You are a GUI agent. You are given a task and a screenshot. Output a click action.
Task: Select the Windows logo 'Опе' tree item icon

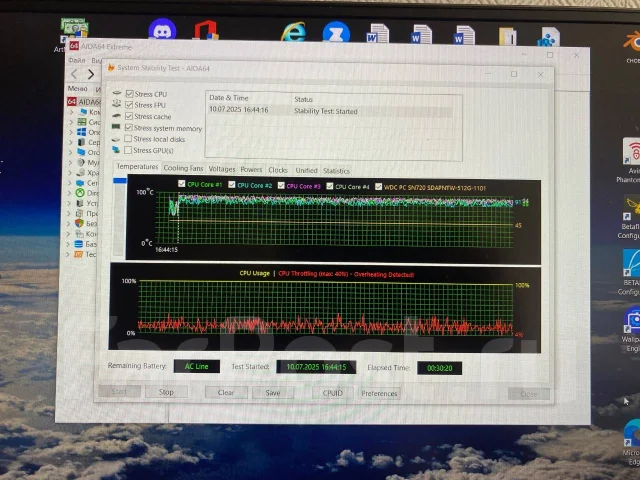pyautogui.click(x=82, y=132)
